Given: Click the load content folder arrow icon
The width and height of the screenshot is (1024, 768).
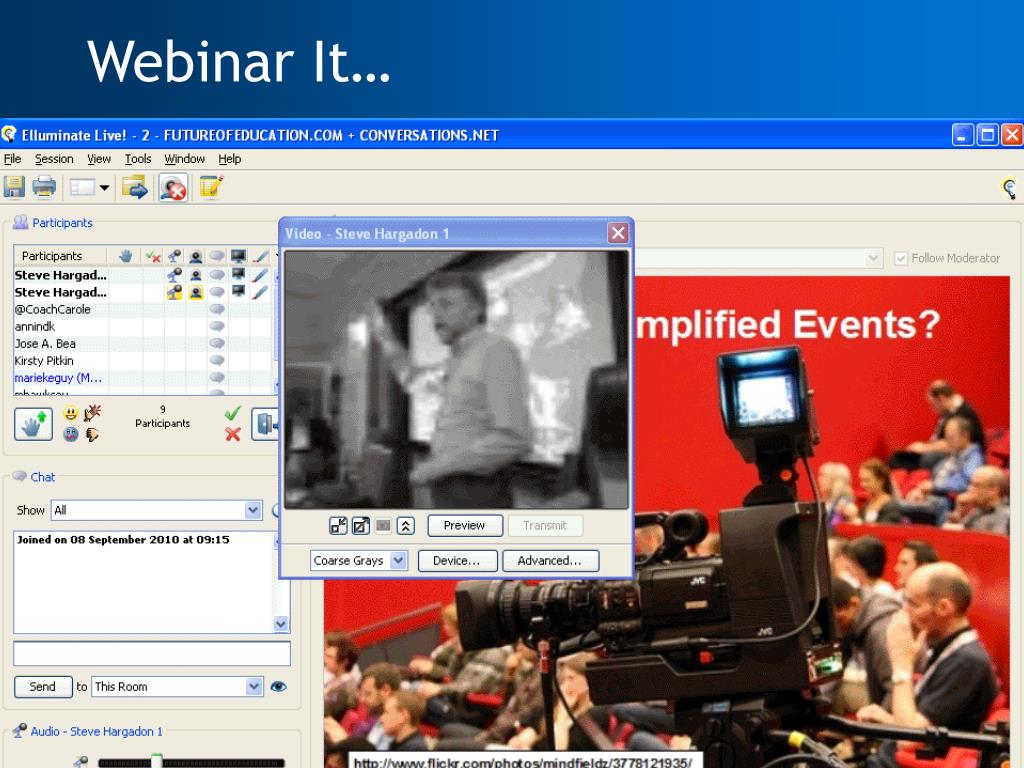Looking at the screenshot, I should coord(135,187).
